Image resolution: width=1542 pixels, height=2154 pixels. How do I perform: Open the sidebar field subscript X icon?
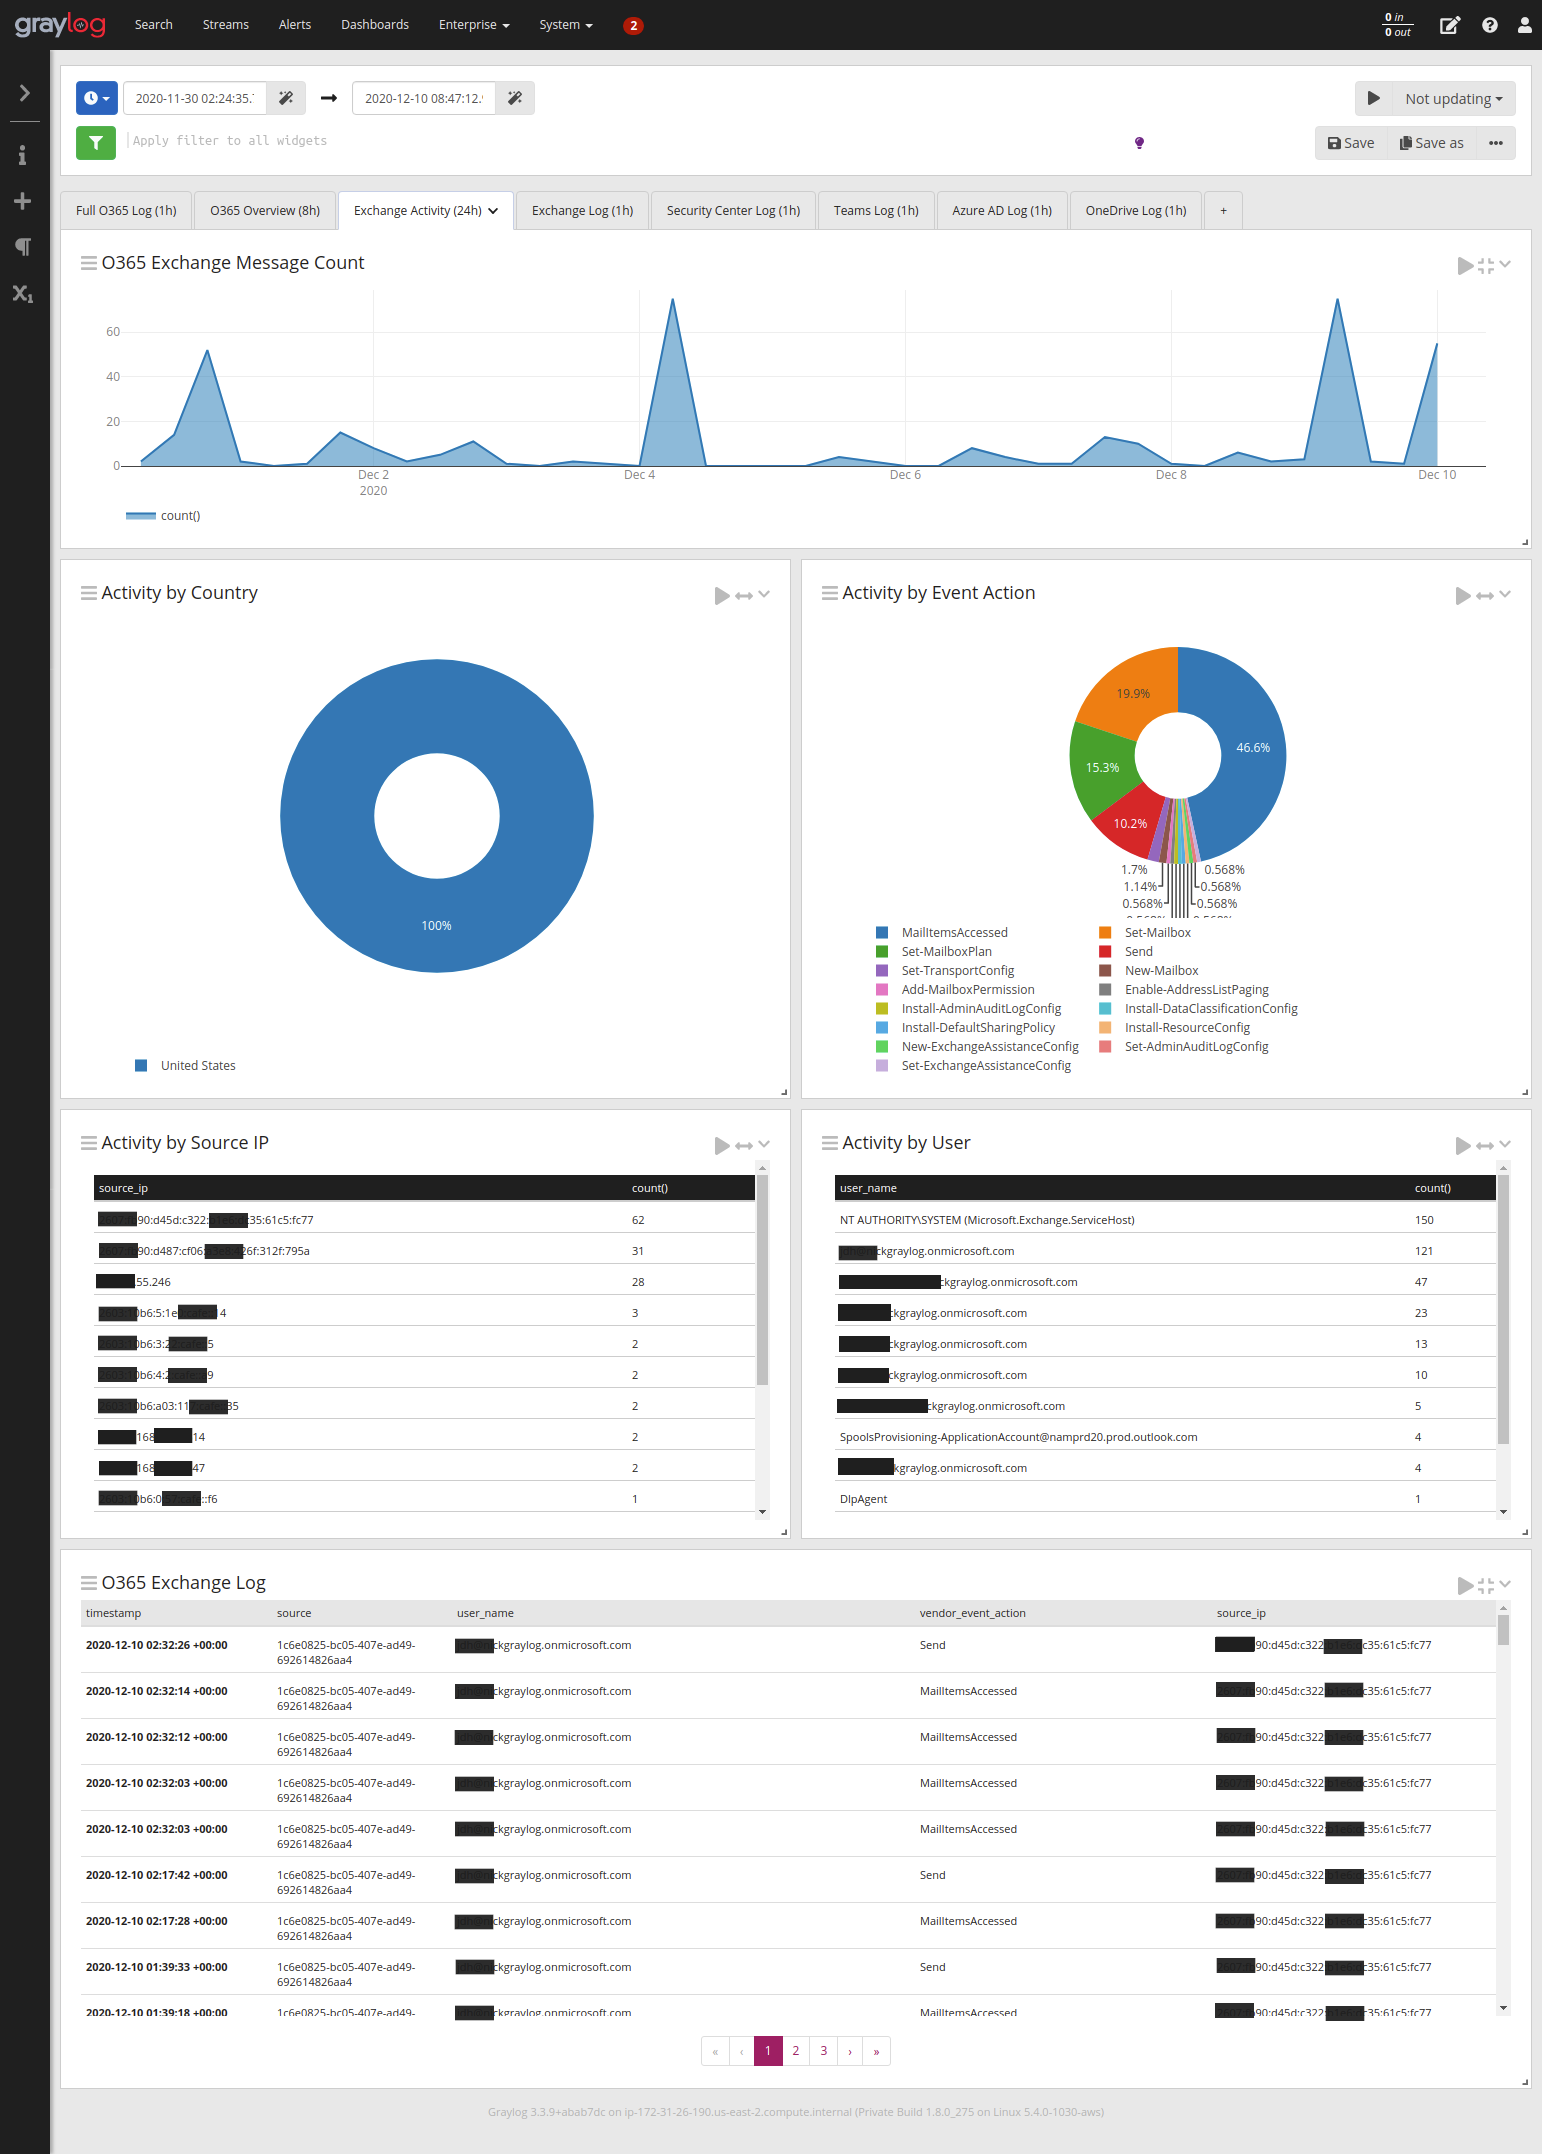[23, 293]
